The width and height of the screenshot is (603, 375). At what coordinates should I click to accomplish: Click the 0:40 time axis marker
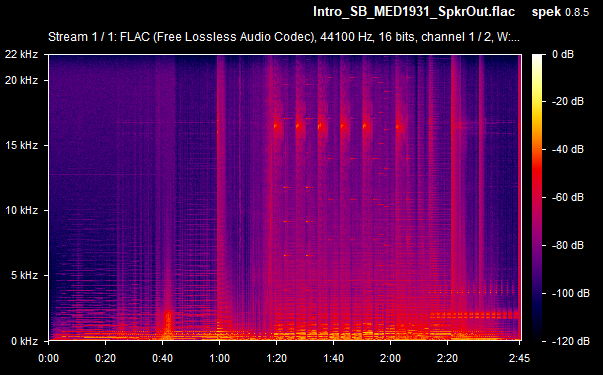point(162,358)
